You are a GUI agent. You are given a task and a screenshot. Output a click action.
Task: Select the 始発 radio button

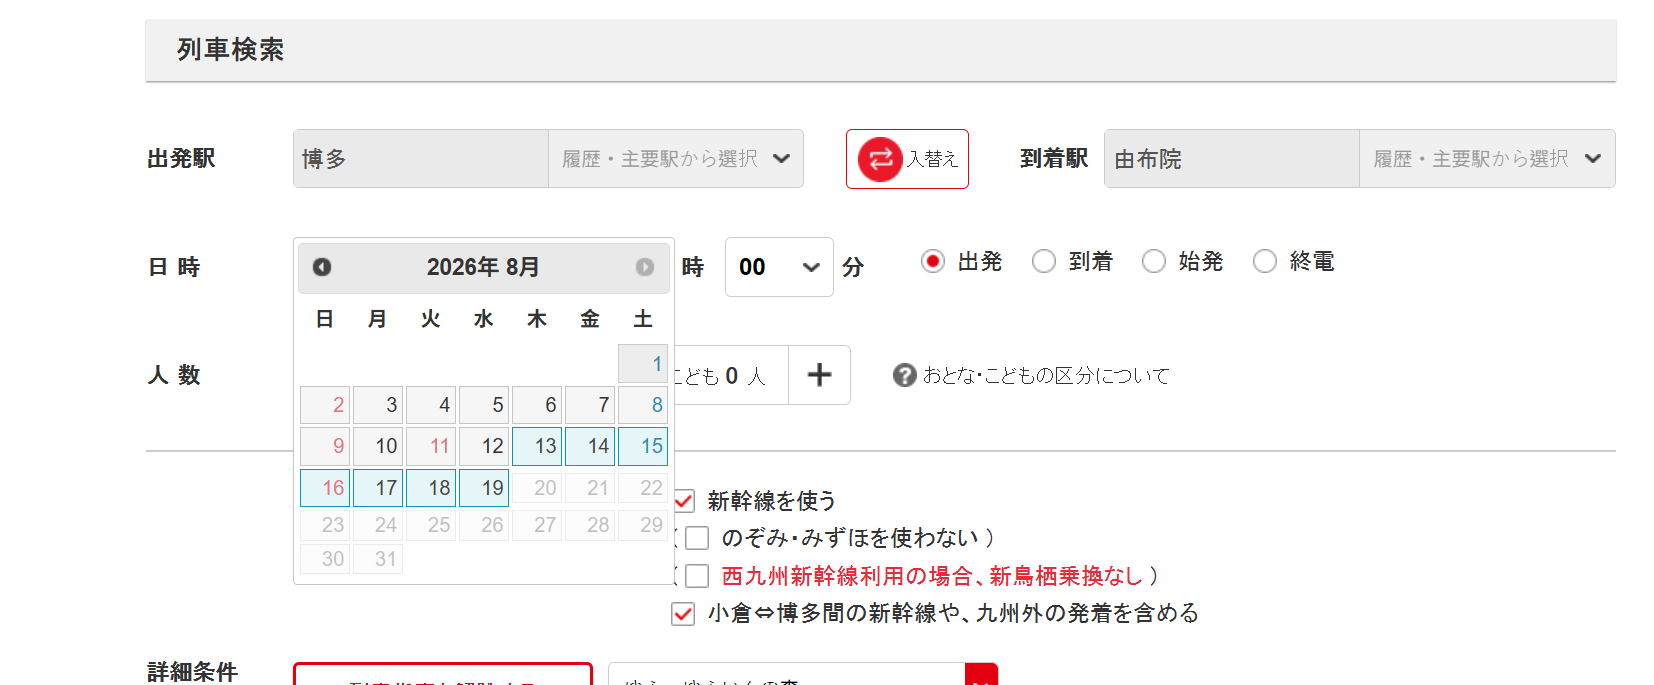coord(1154,261)
